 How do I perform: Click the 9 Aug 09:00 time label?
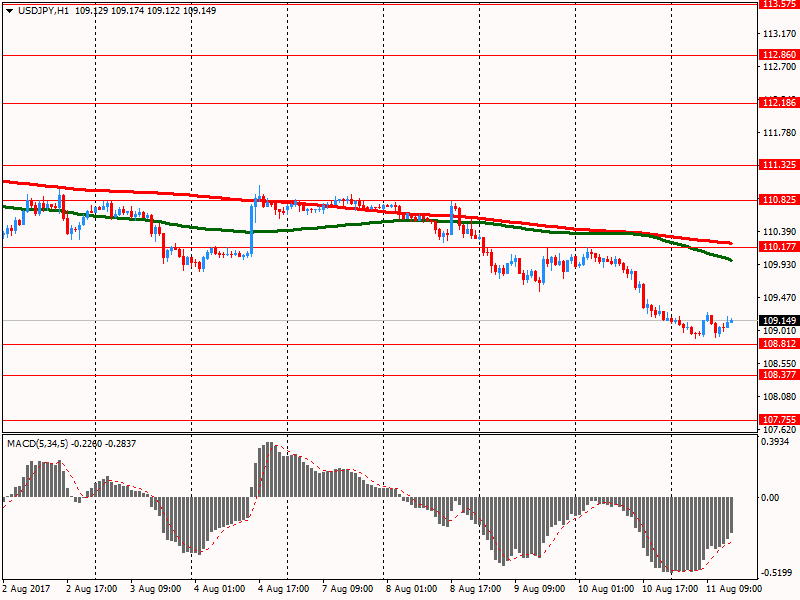[539, 589]
